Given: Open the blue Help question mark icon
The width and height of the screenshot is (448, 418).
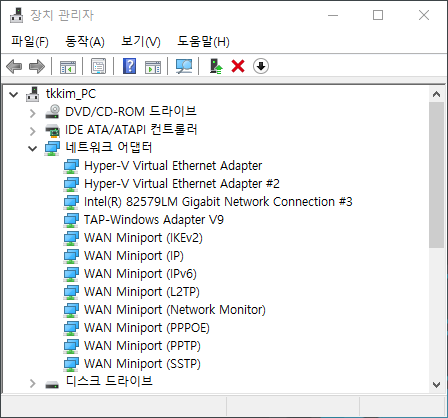Looking at the screenshot, I should tap(129, 66).
